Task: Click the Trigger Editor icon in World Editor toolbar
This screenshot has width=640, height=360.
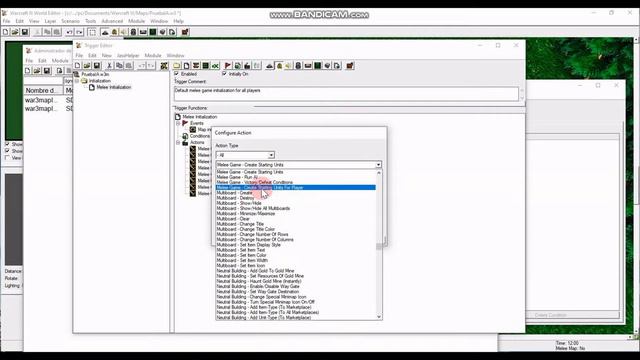Action: click(114, 32)
